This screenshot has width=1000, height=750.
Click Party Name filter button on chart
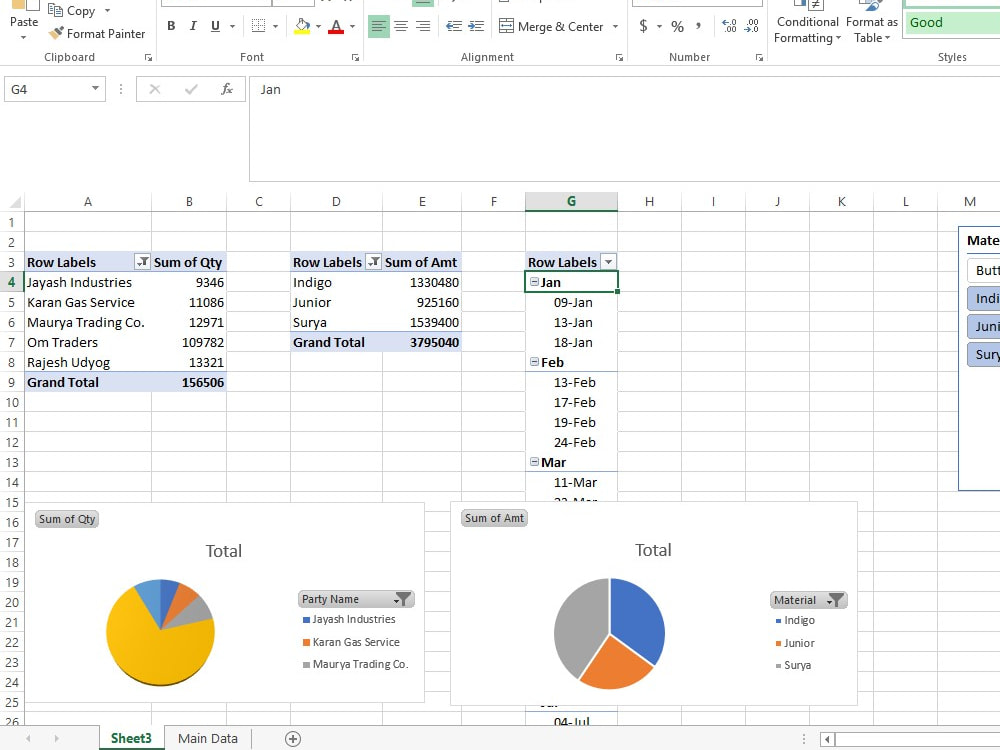coord(356,599)
